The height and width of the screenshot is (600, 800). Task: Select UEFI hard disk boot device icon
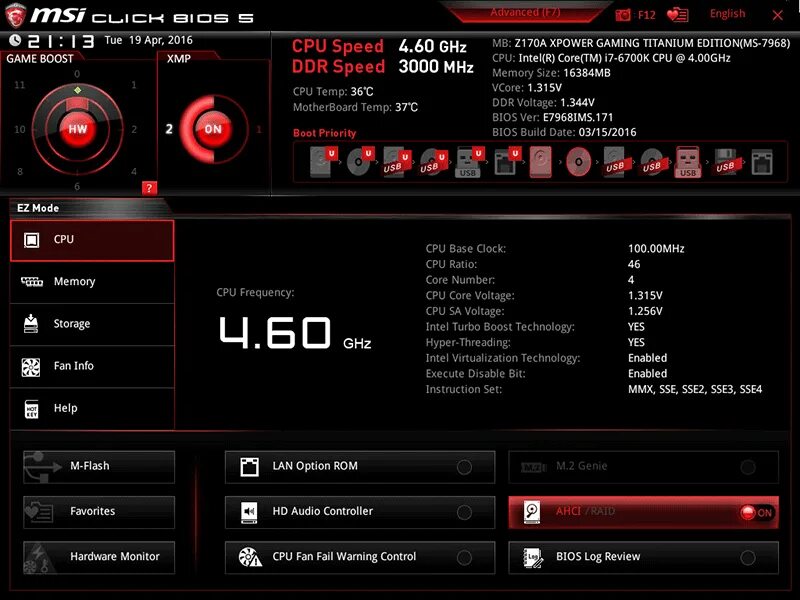323,162
